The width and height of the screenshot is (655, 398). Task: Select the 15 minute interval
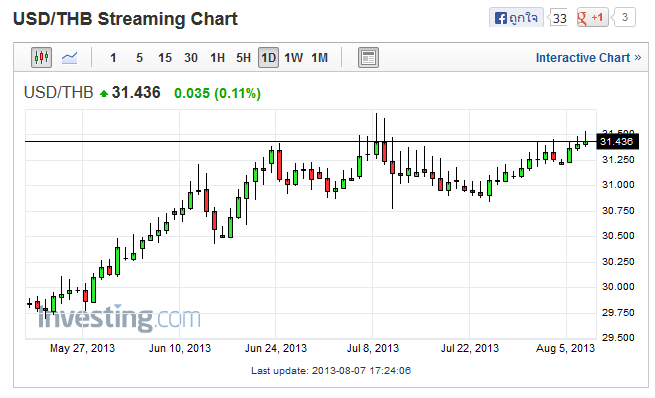(x=165, y=58)
